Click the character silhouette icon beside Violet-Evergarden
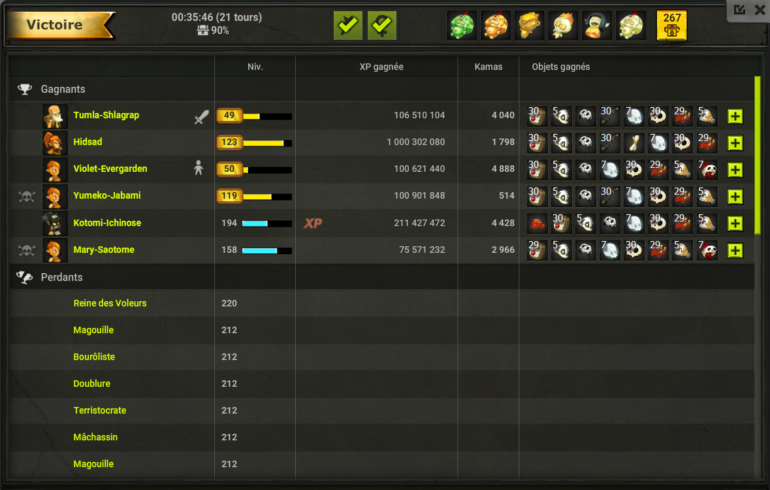This screenshot has width=770, height=490. point(198,168)
